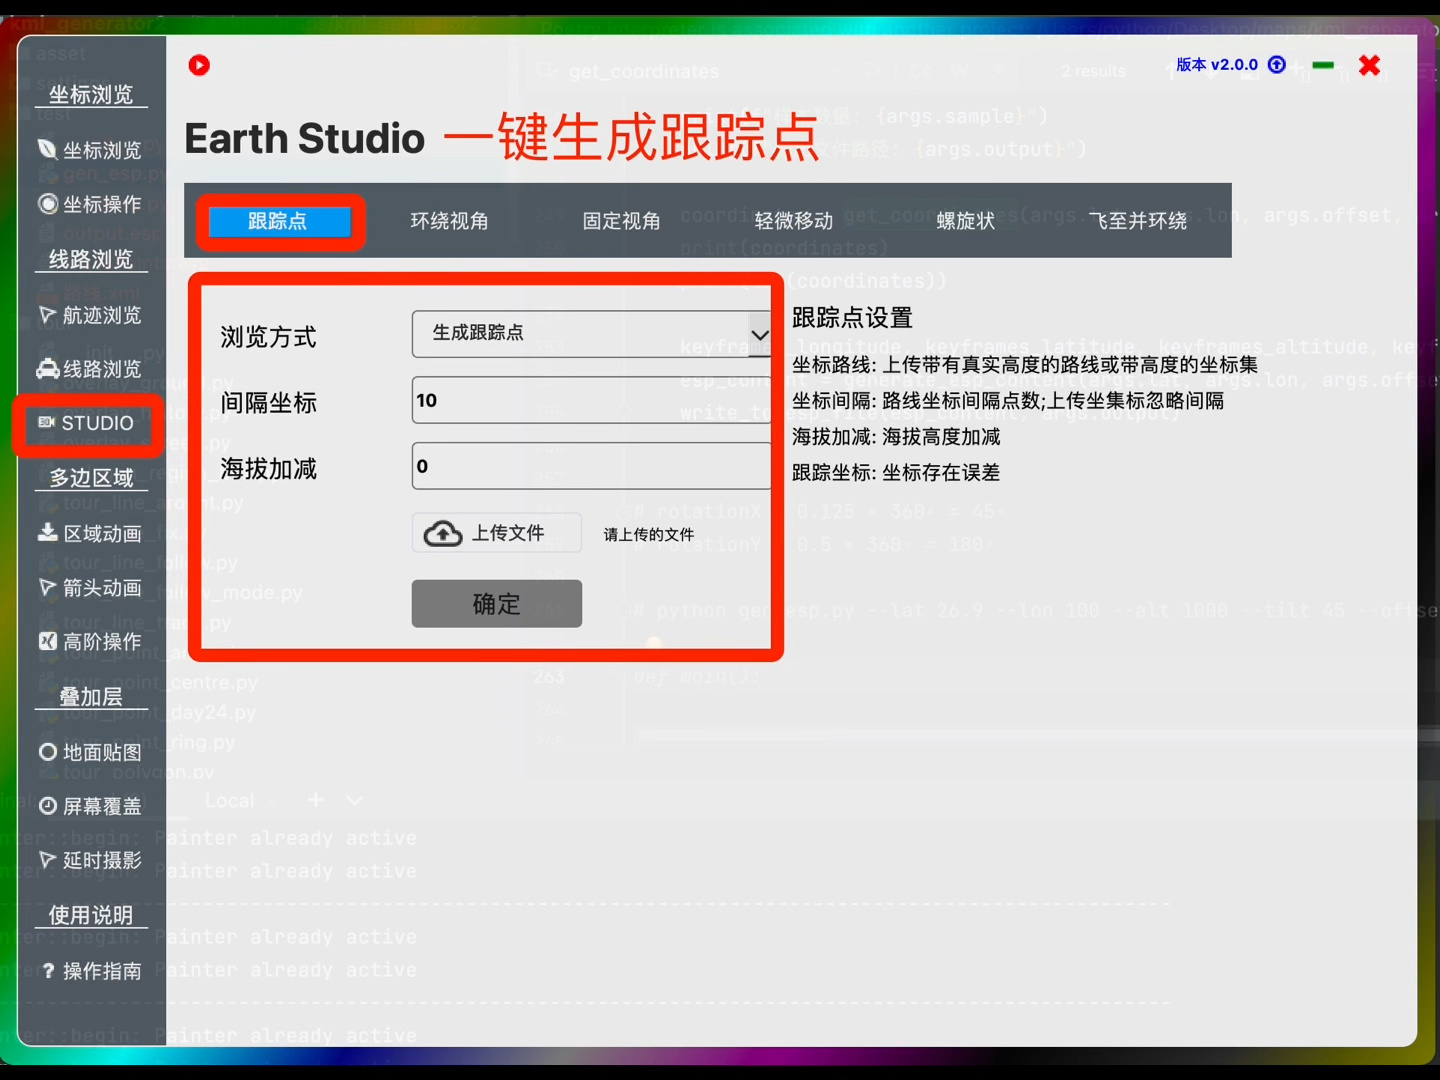Open 地面贴图 circle icon item
1440x1080 pixels.
click(47, 752)
